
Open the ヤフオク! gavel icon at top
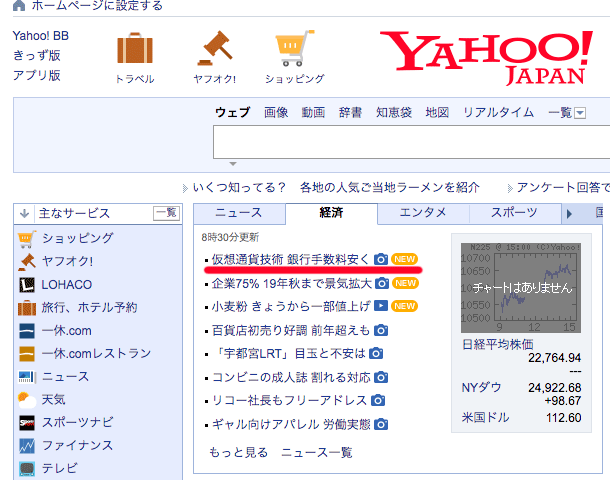[x=214, y=48]
